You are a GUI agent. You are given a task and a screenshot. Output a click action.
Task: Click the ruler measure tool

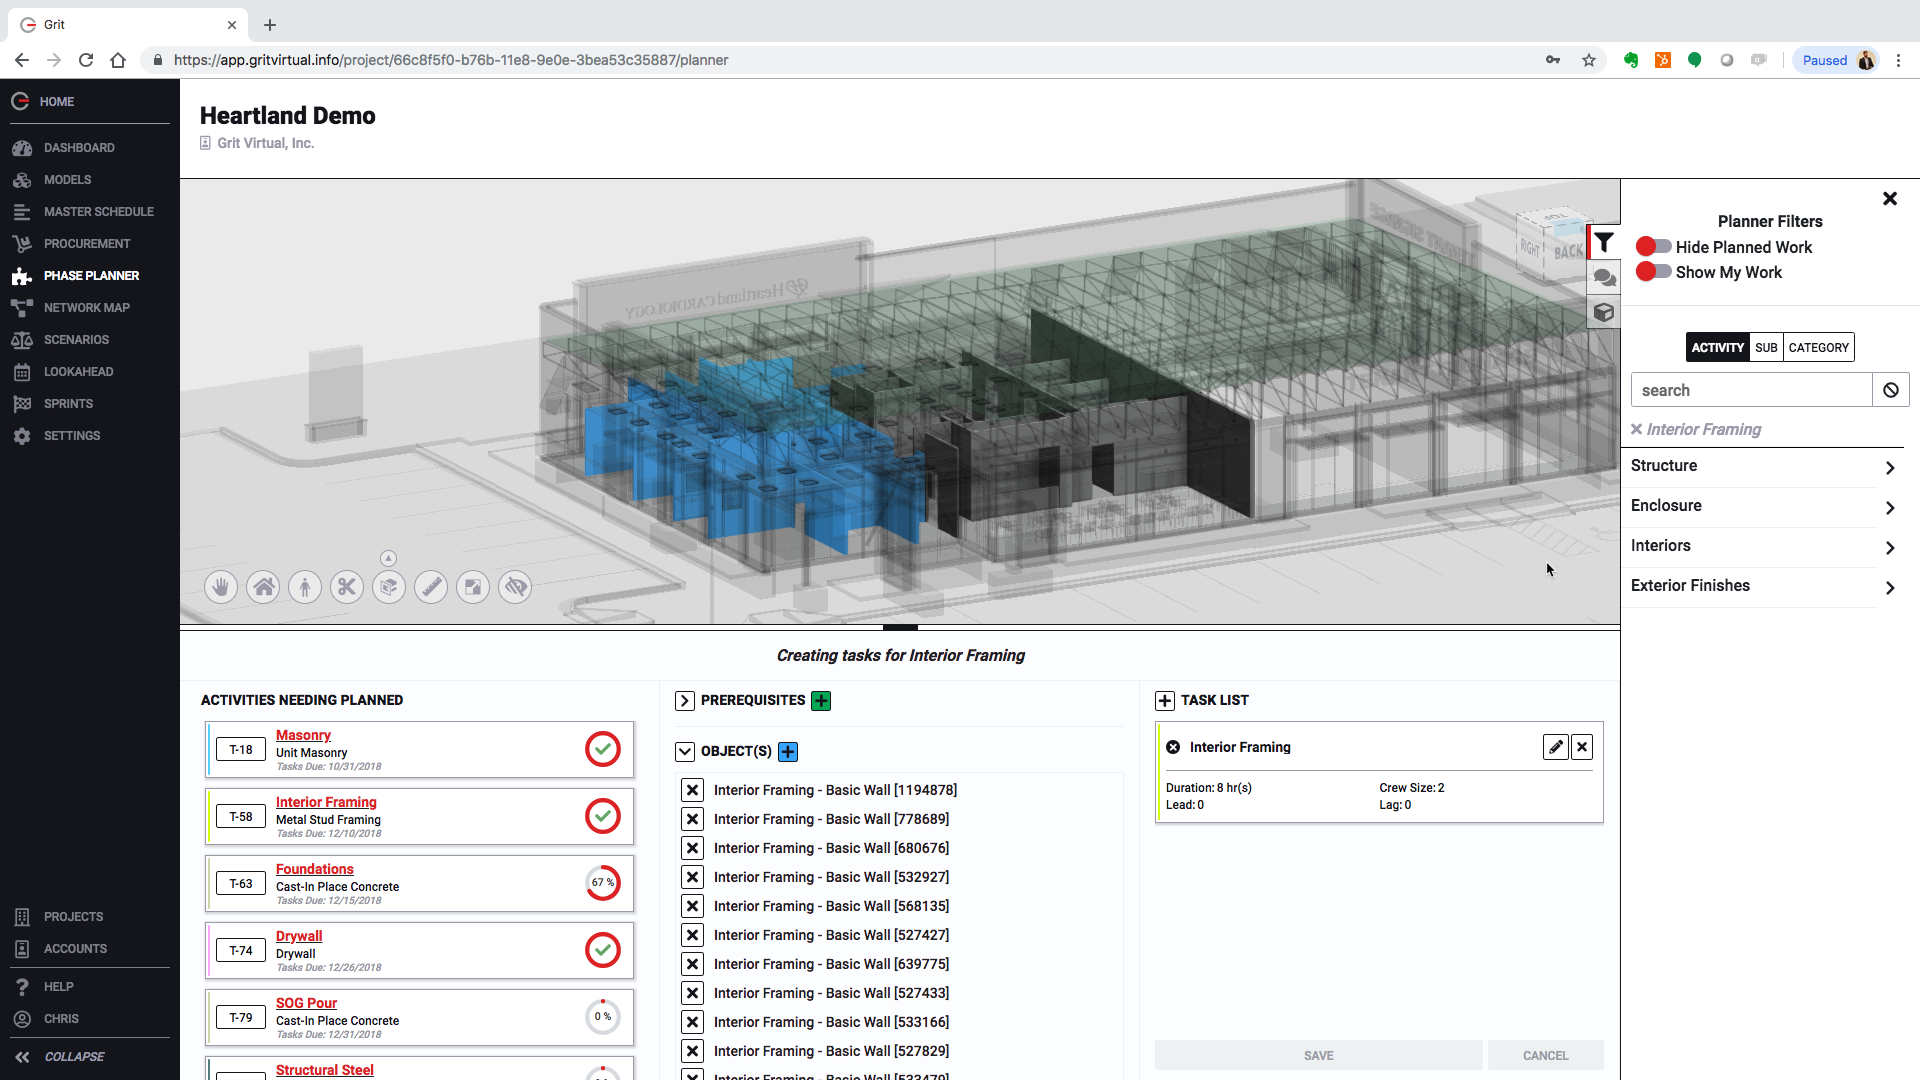pyautogui.click(x=431, y=587)
